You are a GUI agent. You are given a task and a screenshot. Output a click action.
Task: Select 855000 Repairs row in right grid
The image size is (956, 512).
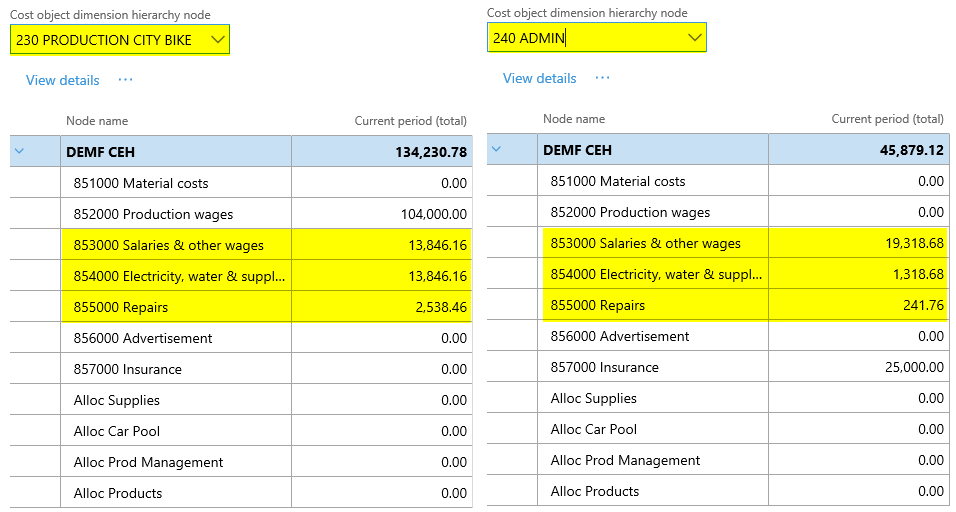coord(597,305)
